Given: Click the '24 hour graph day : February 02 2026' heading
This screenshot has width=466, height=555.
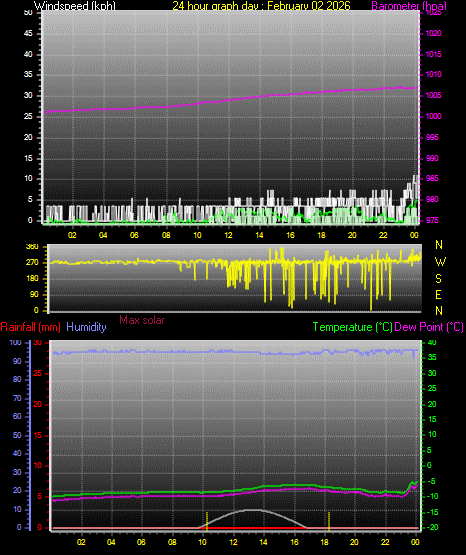Looking at the screenshot, I should point(261,6).
